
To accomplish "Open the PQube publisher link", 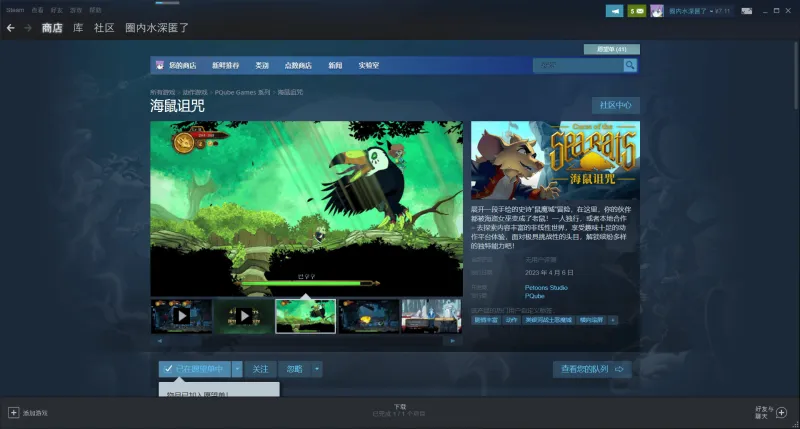I will tap(534, 296).
